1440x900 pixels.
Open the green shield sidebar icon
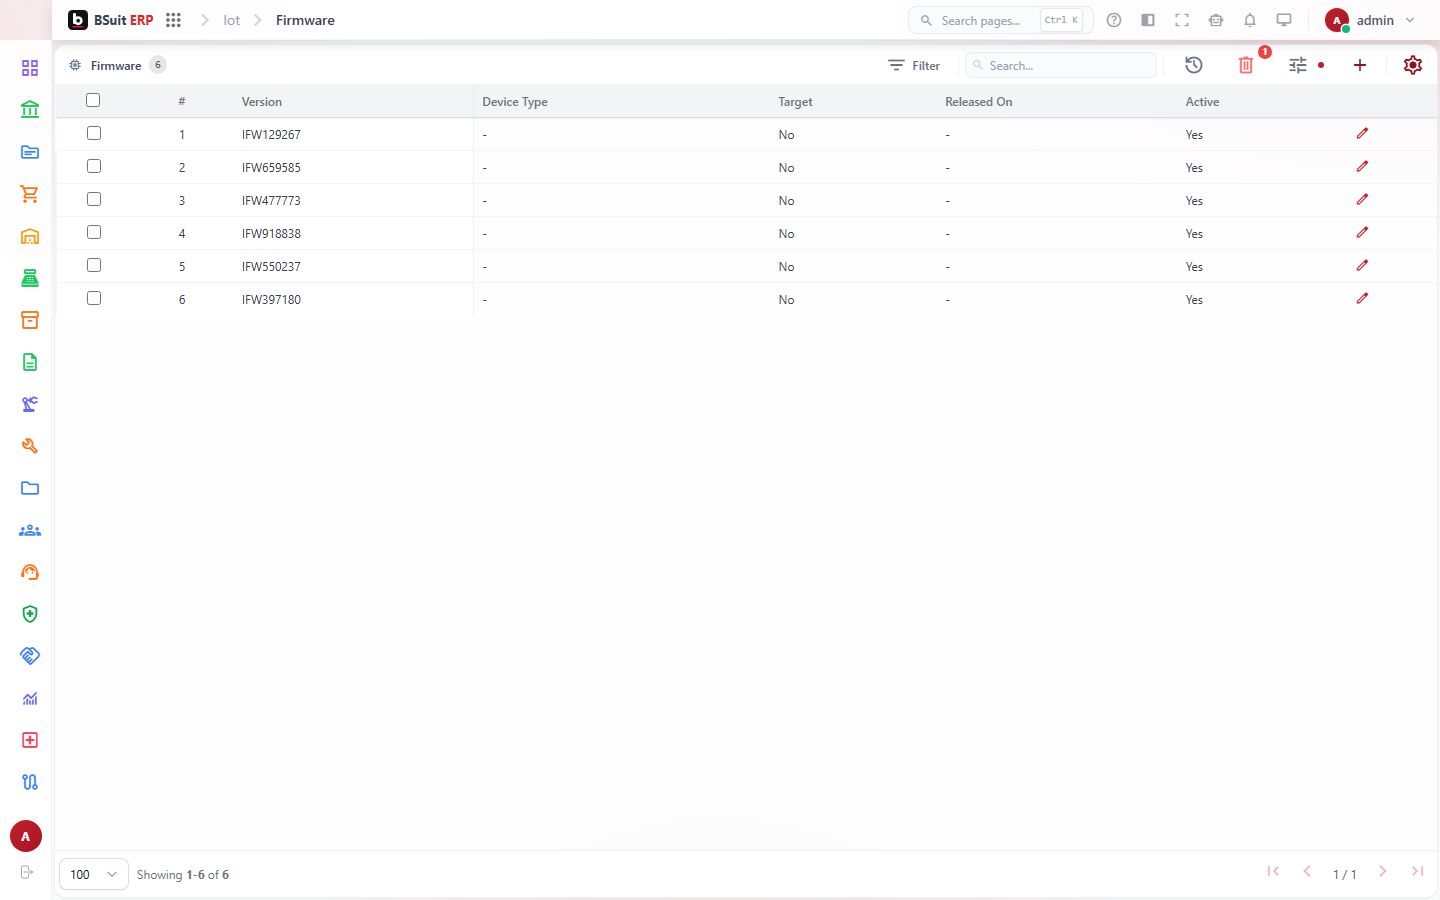tap(30, 614)
